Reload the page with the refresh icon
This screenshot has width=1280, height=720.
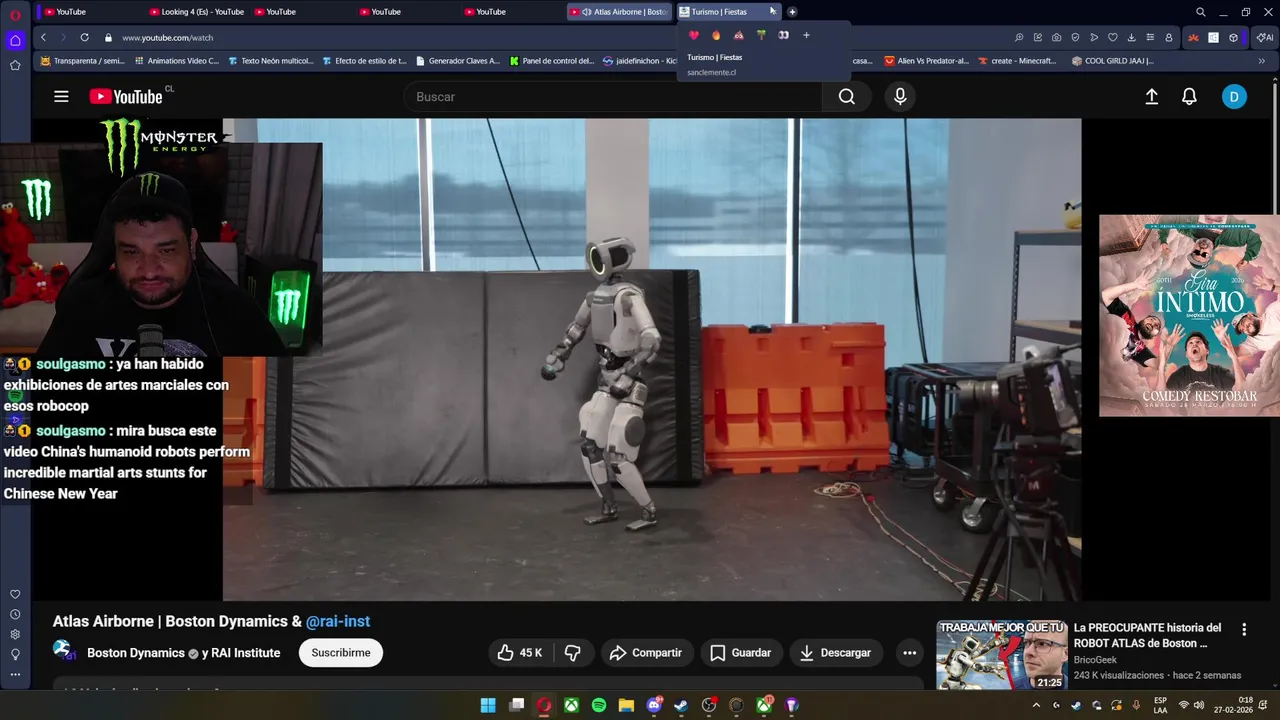[x=84, y=37]
